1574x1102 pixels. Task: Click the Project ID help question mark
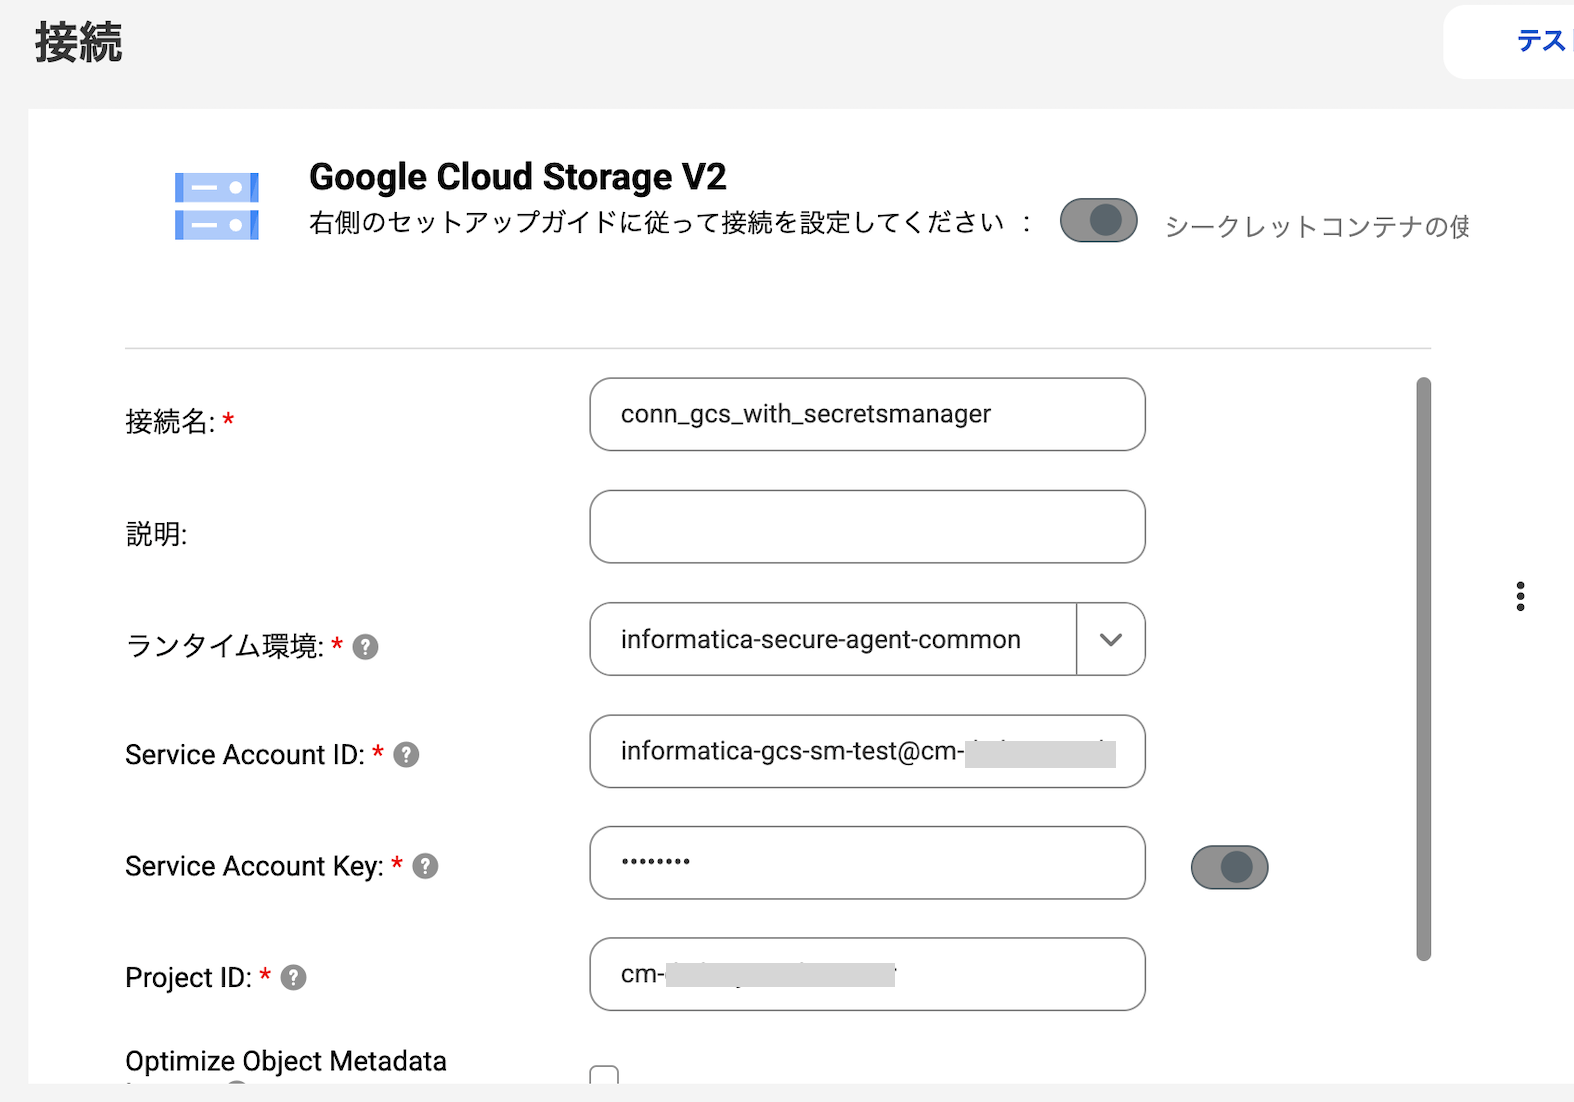[x=293, y=977]
